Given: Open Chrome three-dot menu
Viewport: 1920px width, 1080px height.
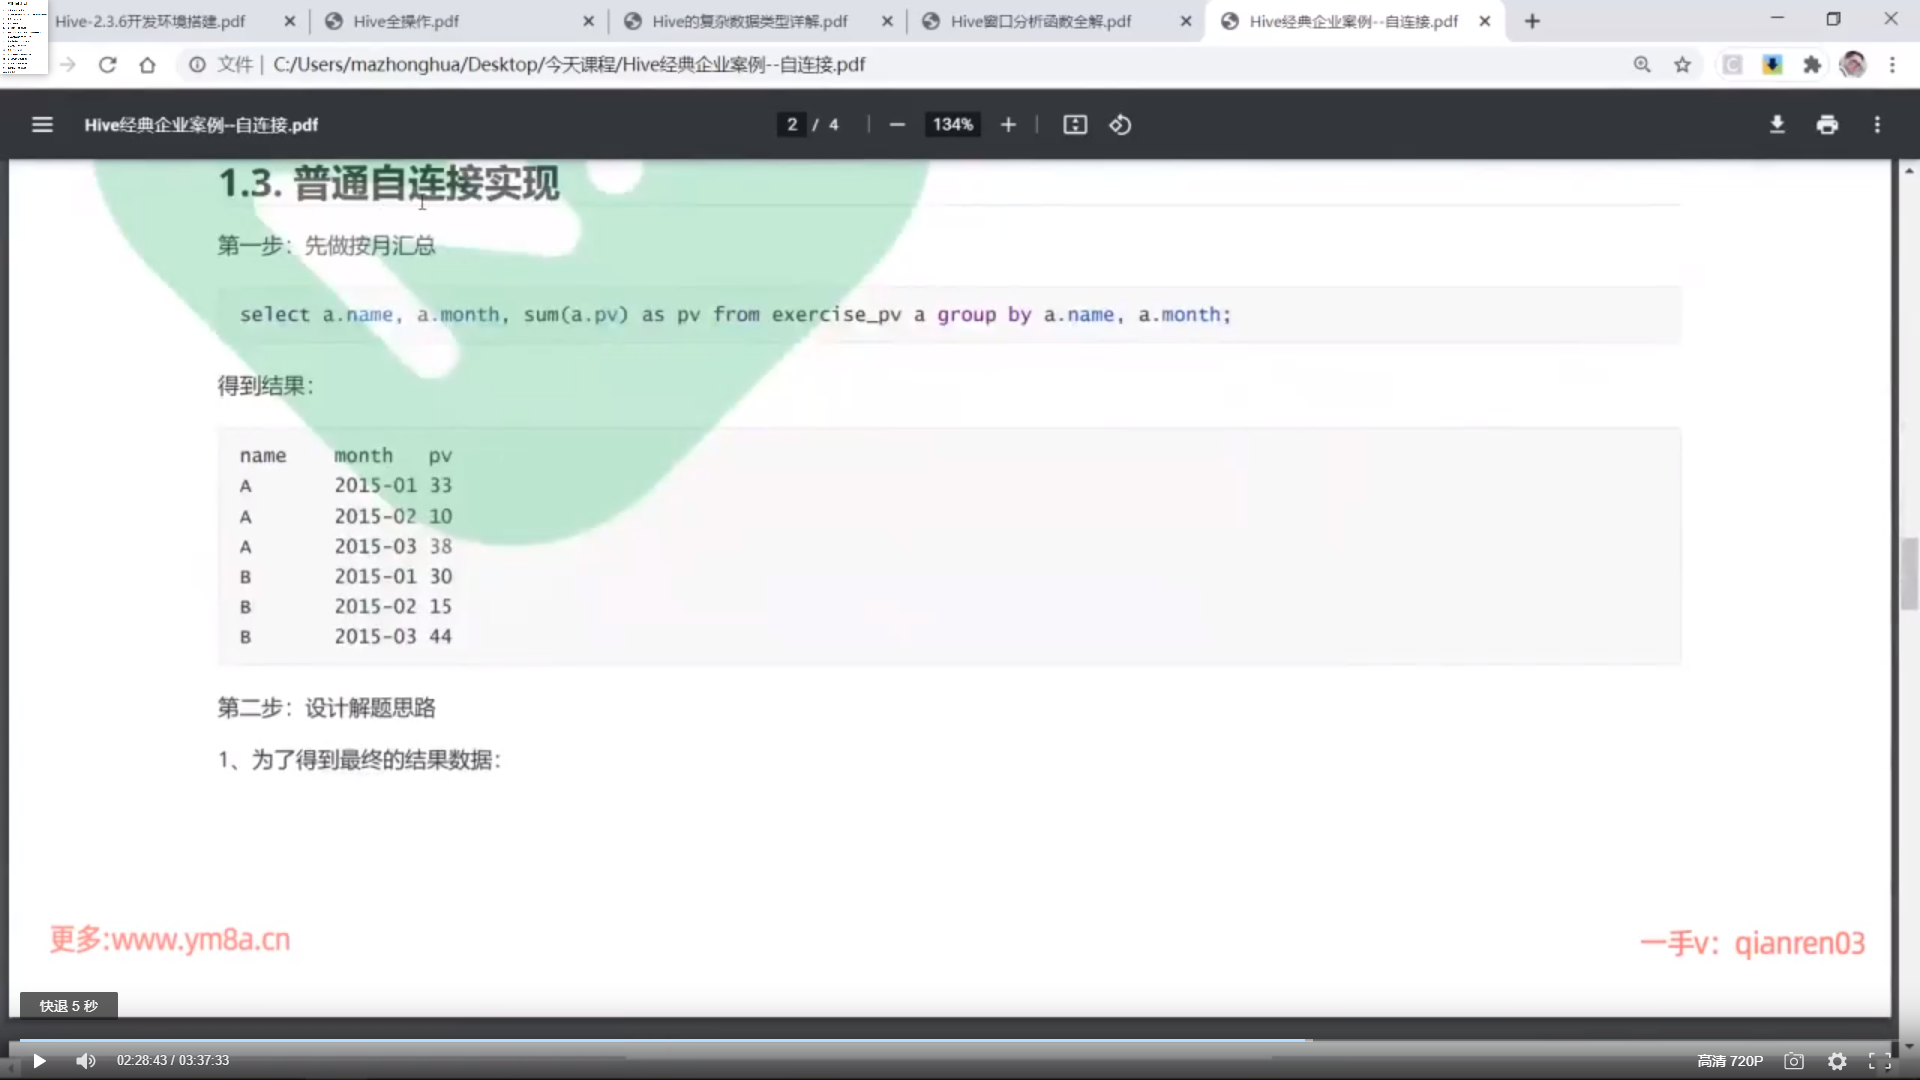Looking at the screenshot, I should 1892,65.
